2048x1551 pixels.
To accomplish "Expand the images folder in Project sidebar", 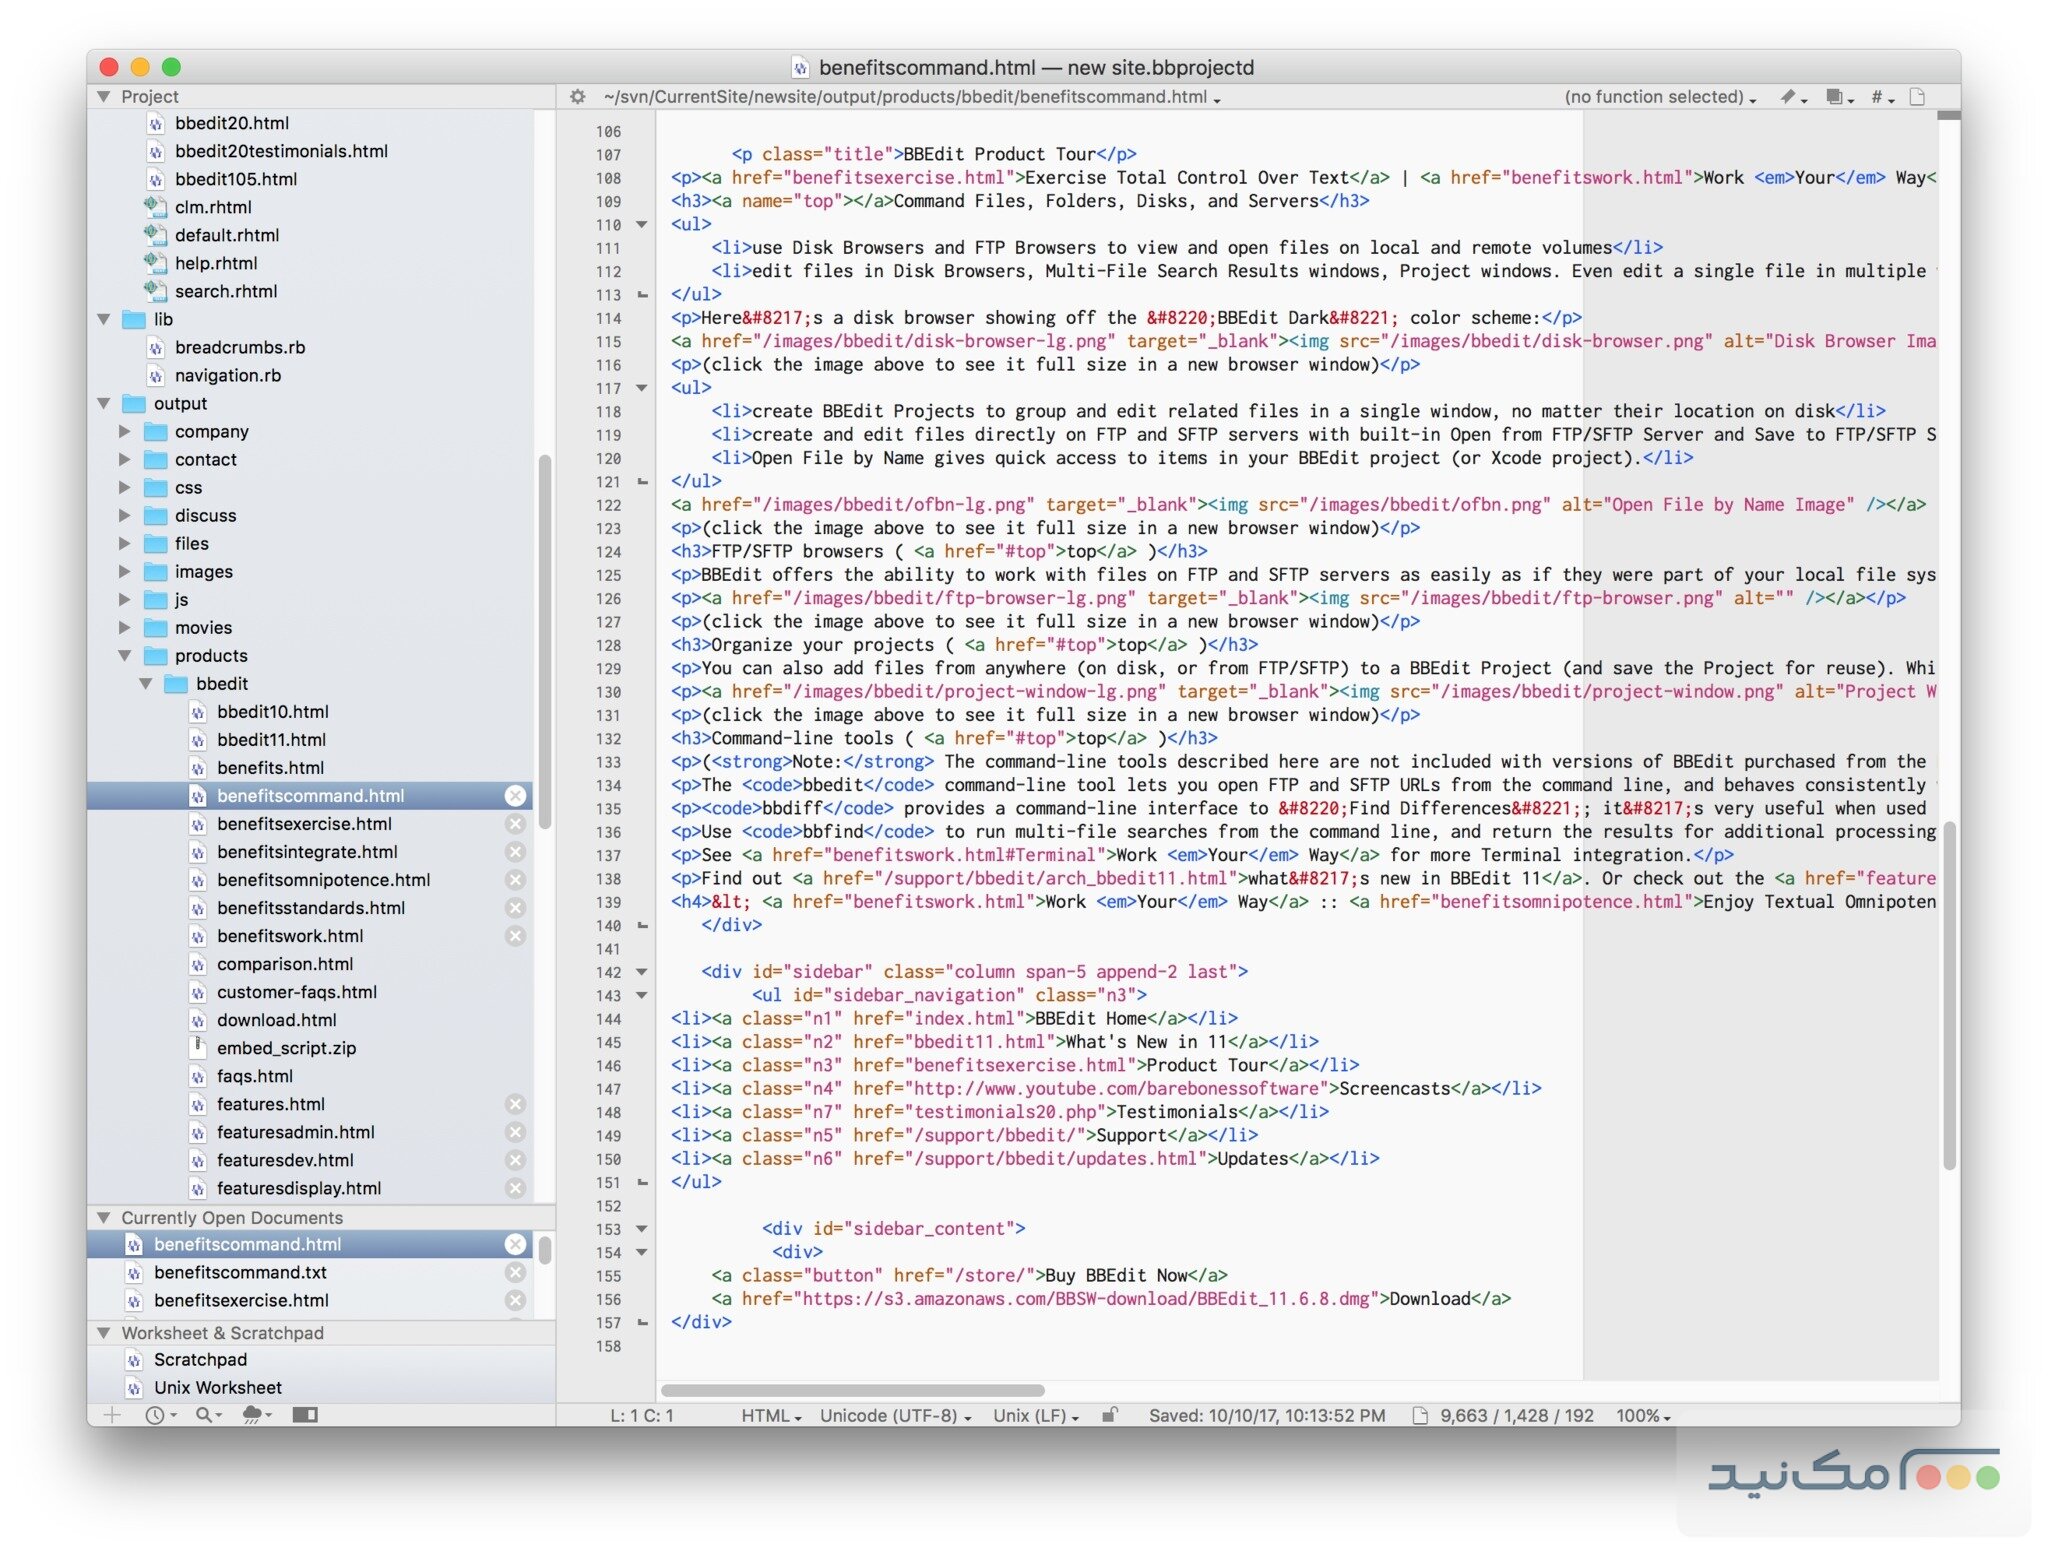I will coord(124,571).
